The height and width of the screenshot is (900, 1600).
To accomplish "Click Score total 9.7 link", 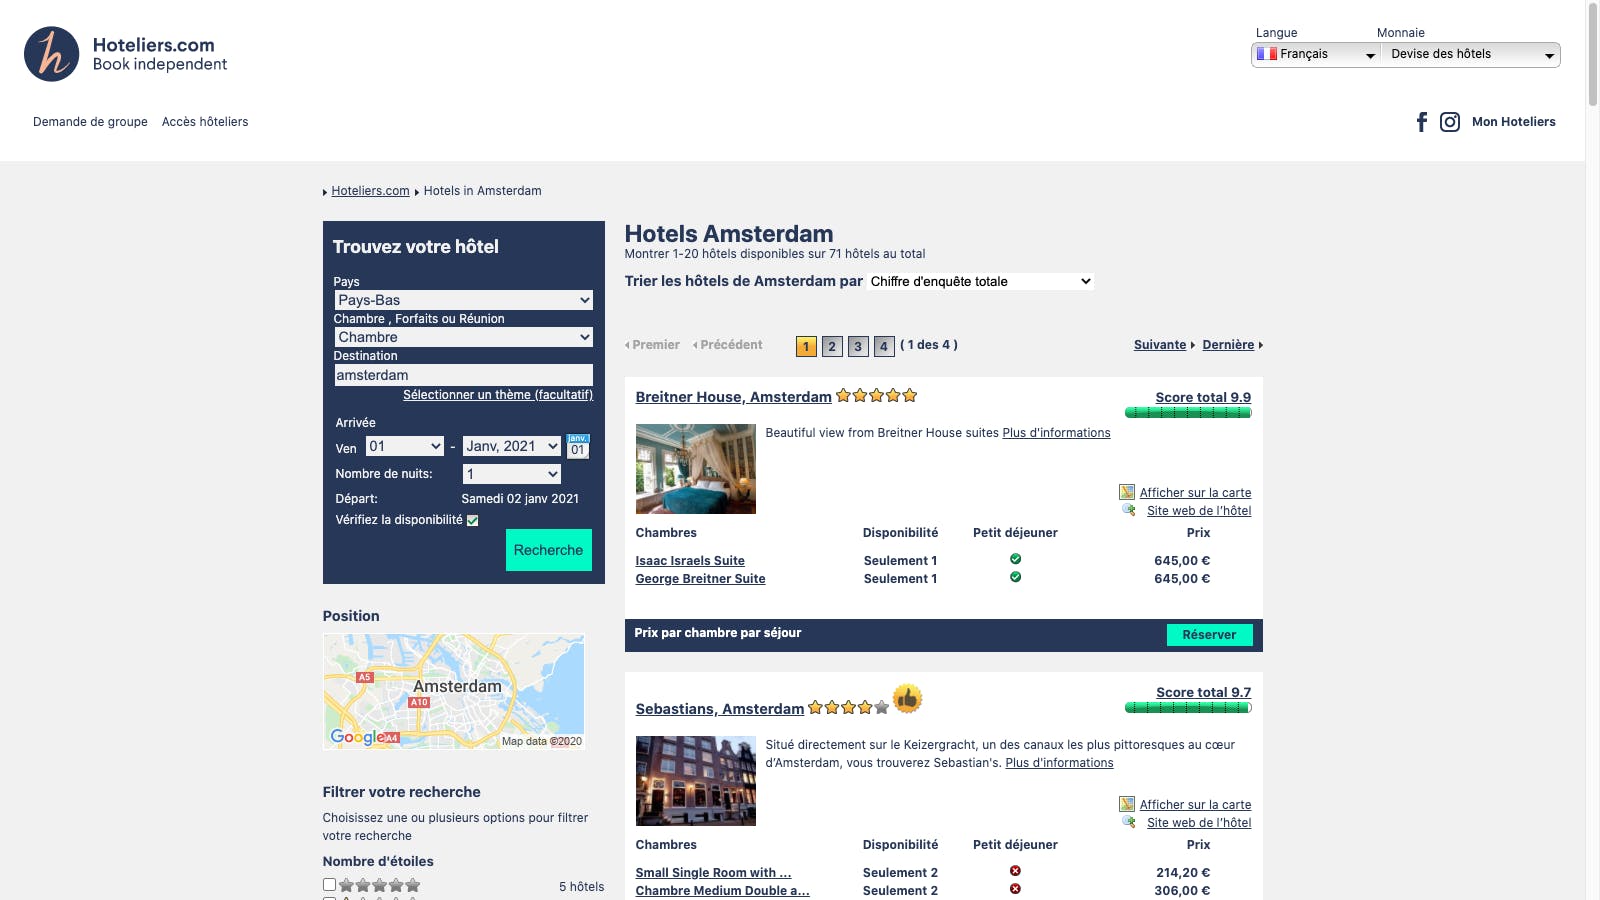I will [1203, 692].
